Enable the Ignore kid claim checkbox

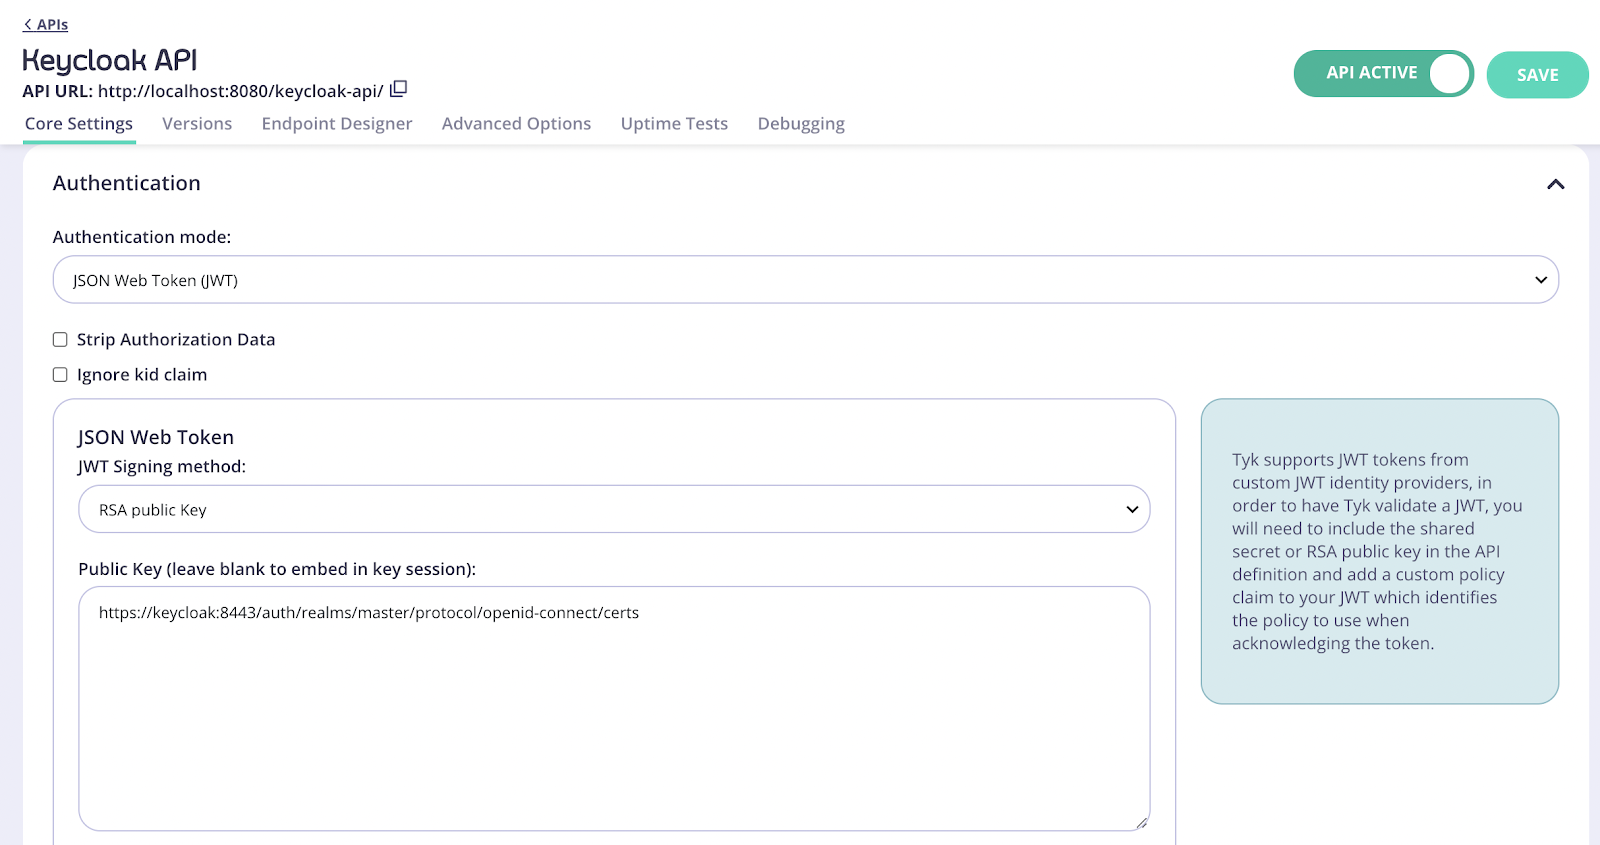click(x=60, y=375)
